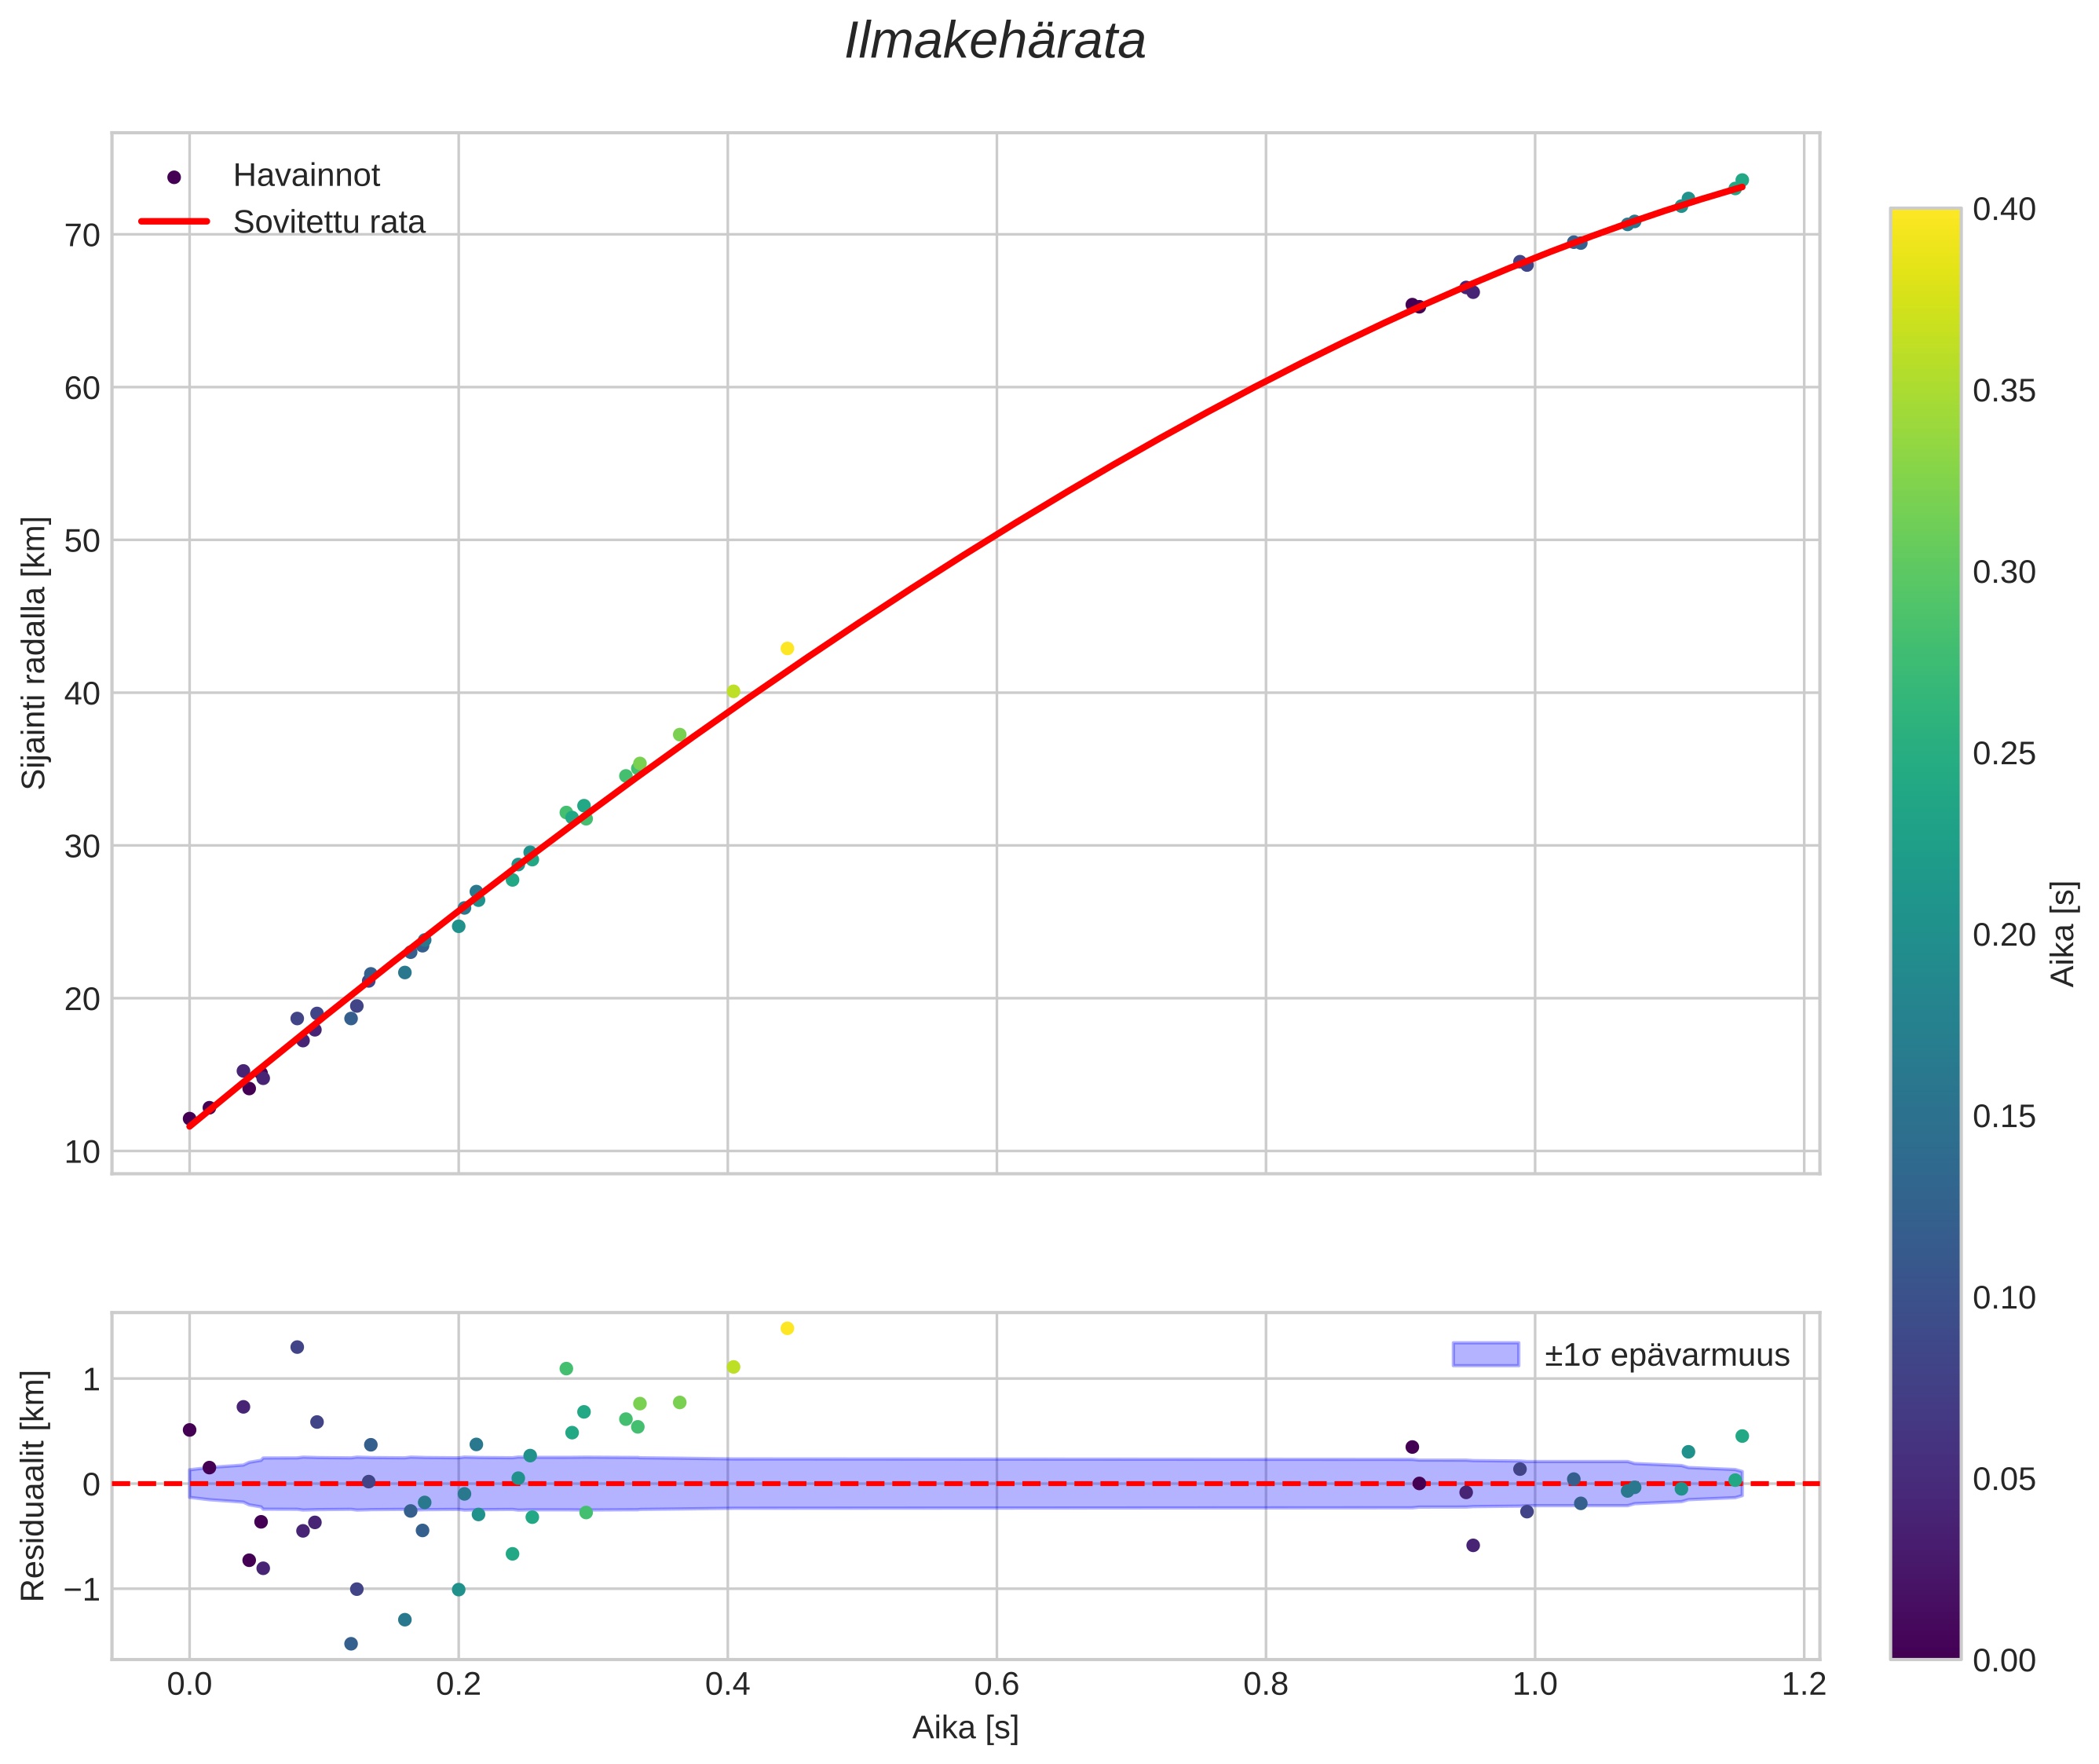Click the 0.40 colorbar tick label
The height and width of the screenshot is (1764, 2099).
point(2004,209)
